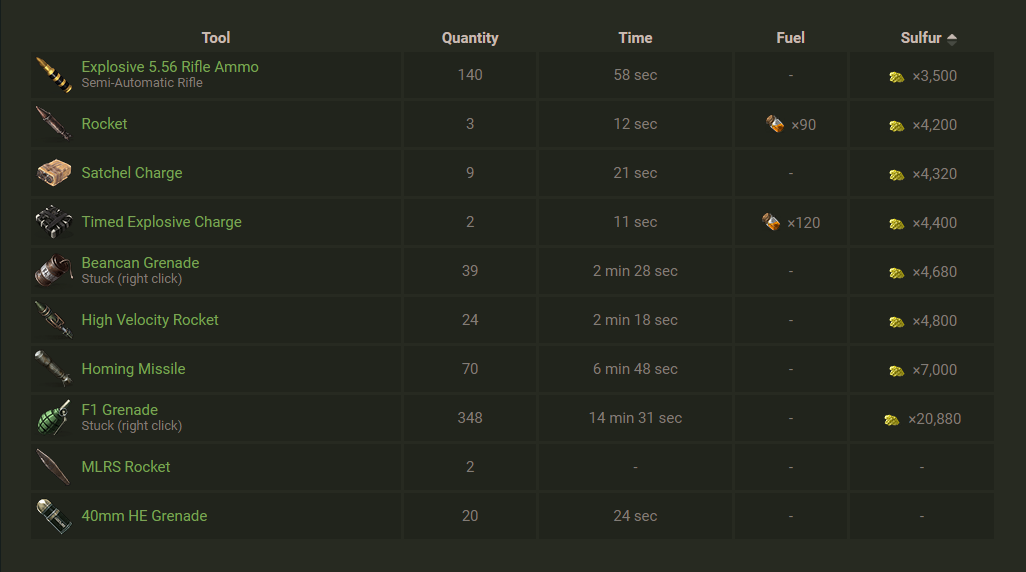
Task: Open the Homing Missile link
Action: click(133, 369)
